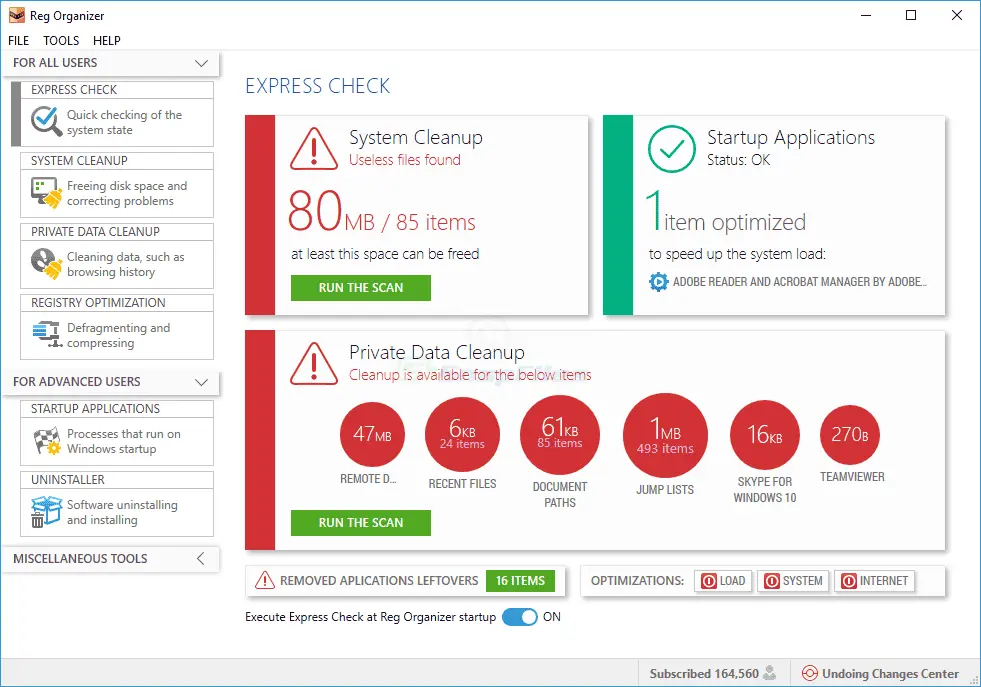Click the Startup Applications racing flag icon
The width and height of the screenshot is (981, 687).
click(47, 440)
